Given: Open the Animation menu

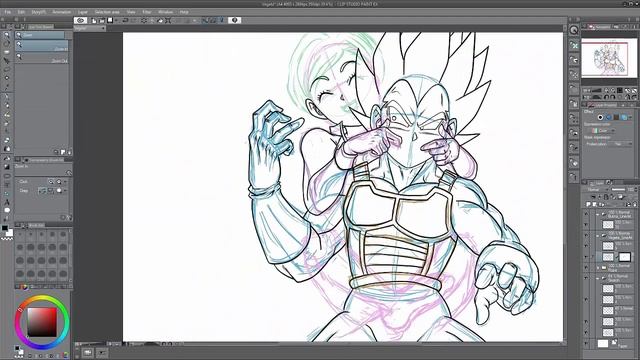Looking at the screenshot, I should tap(62, 12).
